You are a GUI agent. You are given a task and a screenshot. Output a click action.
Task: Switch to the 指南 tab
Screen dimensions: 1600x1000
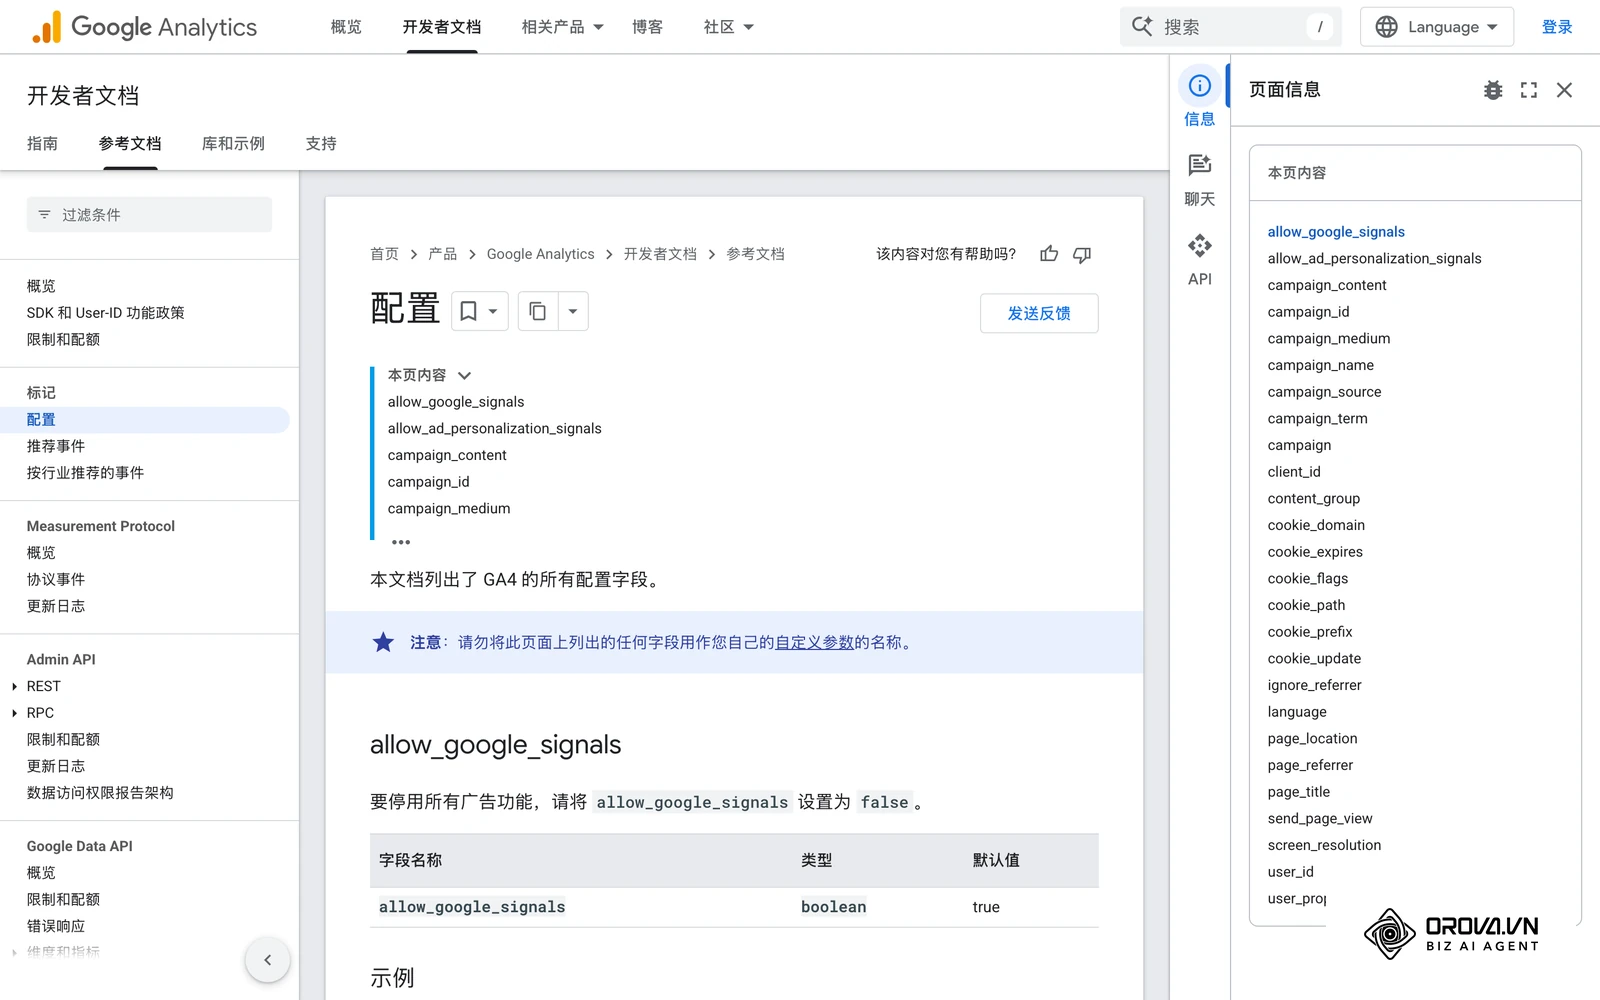[x=42, y=144]
